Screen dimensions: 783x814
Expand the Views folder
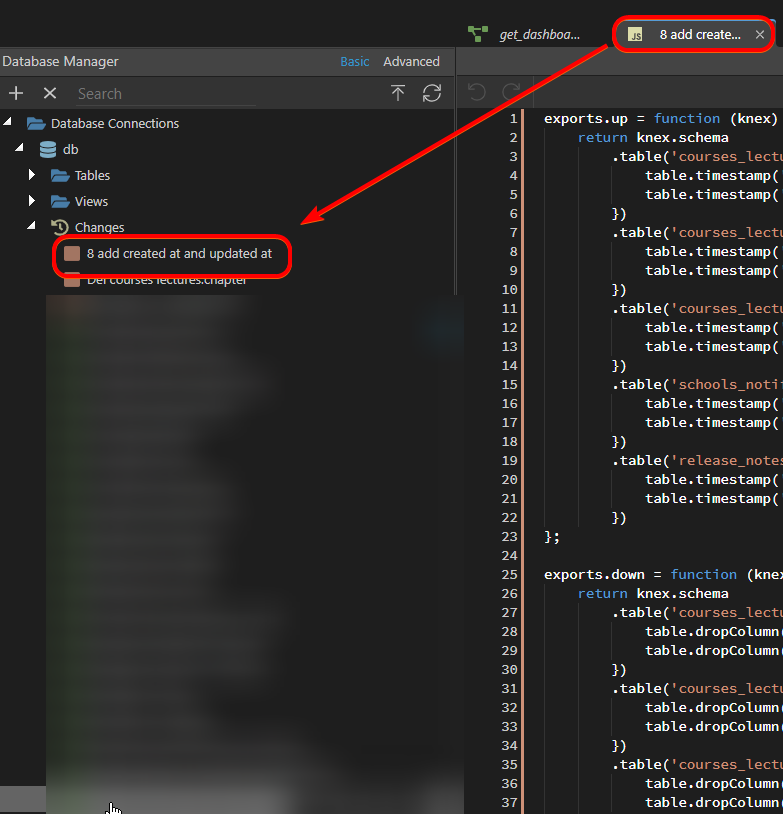tap(32, 201)
